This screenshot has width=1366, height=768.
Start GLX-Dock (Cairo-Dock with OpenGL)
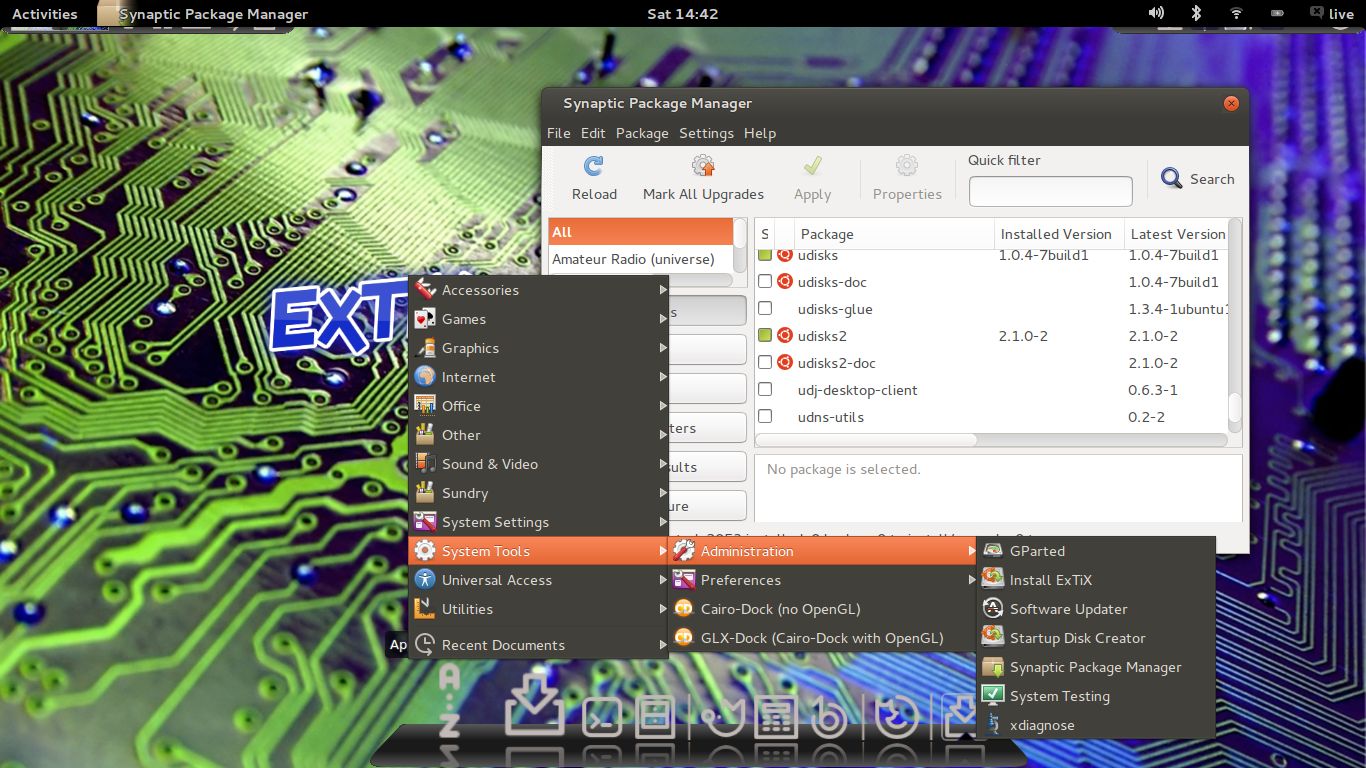(823, 638)
